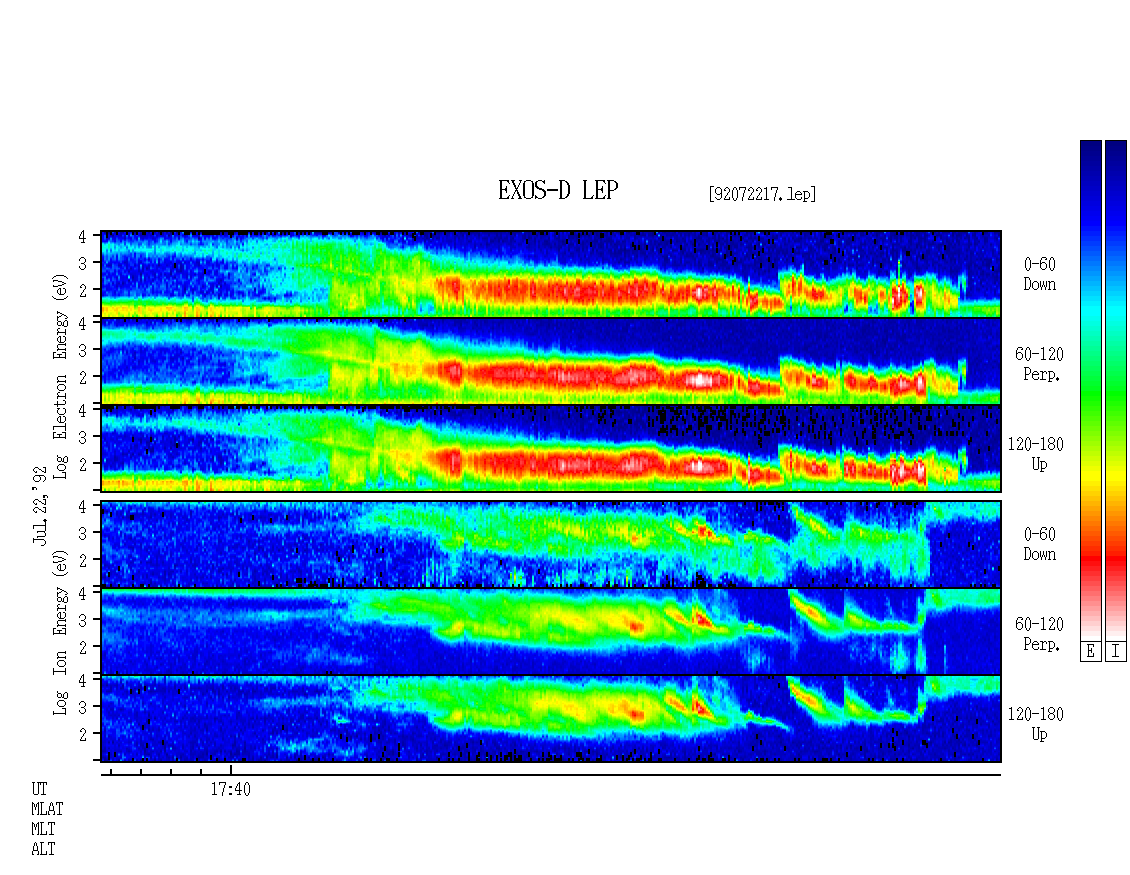The image size is (1130, 875).
Task: Click the Log Ion Energy (eV) axis label
Action: [x=61, y=632]
